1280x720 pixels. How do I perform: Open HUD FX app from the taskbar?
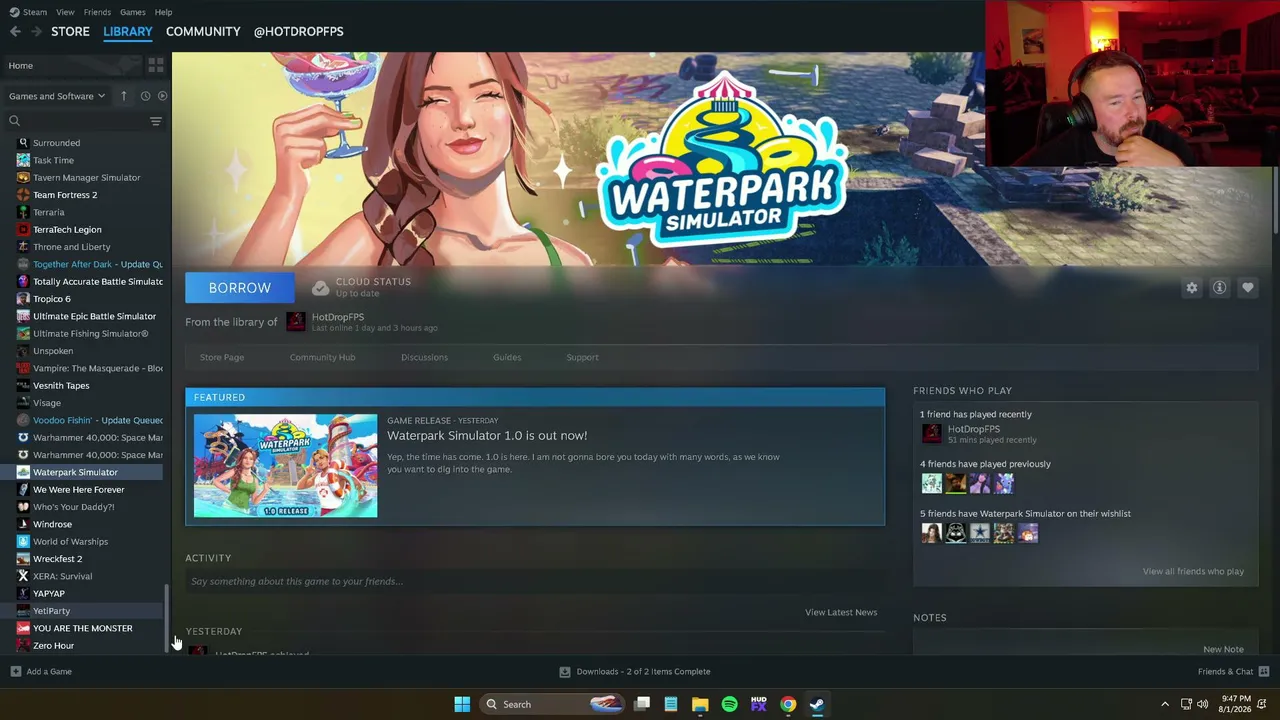tap(758, 704)
